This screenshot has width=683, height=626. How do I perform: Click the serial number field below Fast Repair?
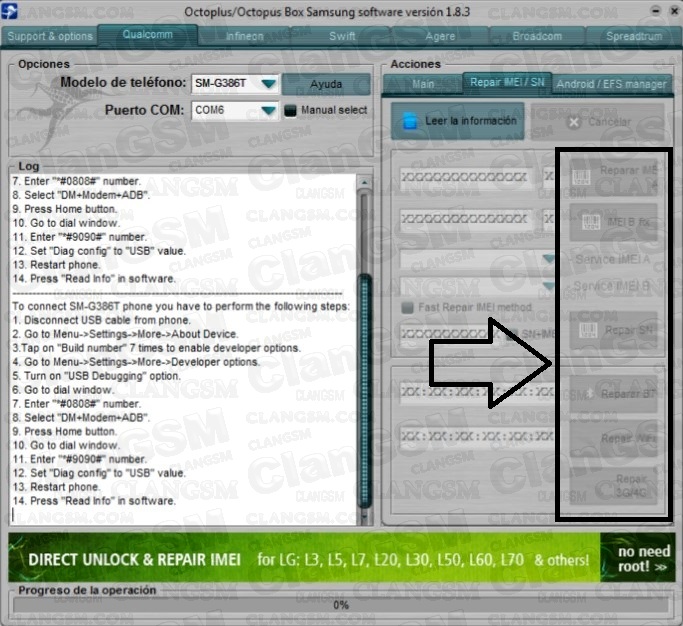click(x=450, y=334)
